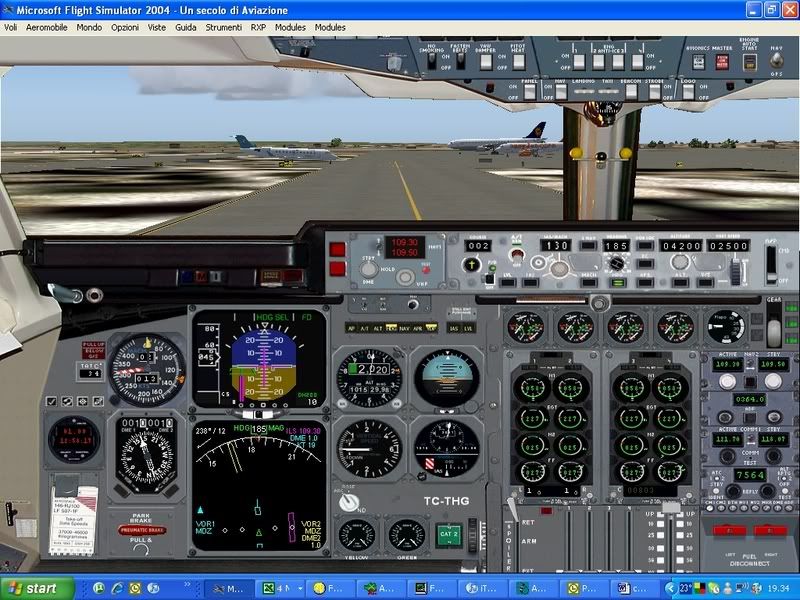
Task: Click the checkmark panel icon
Action: (51, 402)
